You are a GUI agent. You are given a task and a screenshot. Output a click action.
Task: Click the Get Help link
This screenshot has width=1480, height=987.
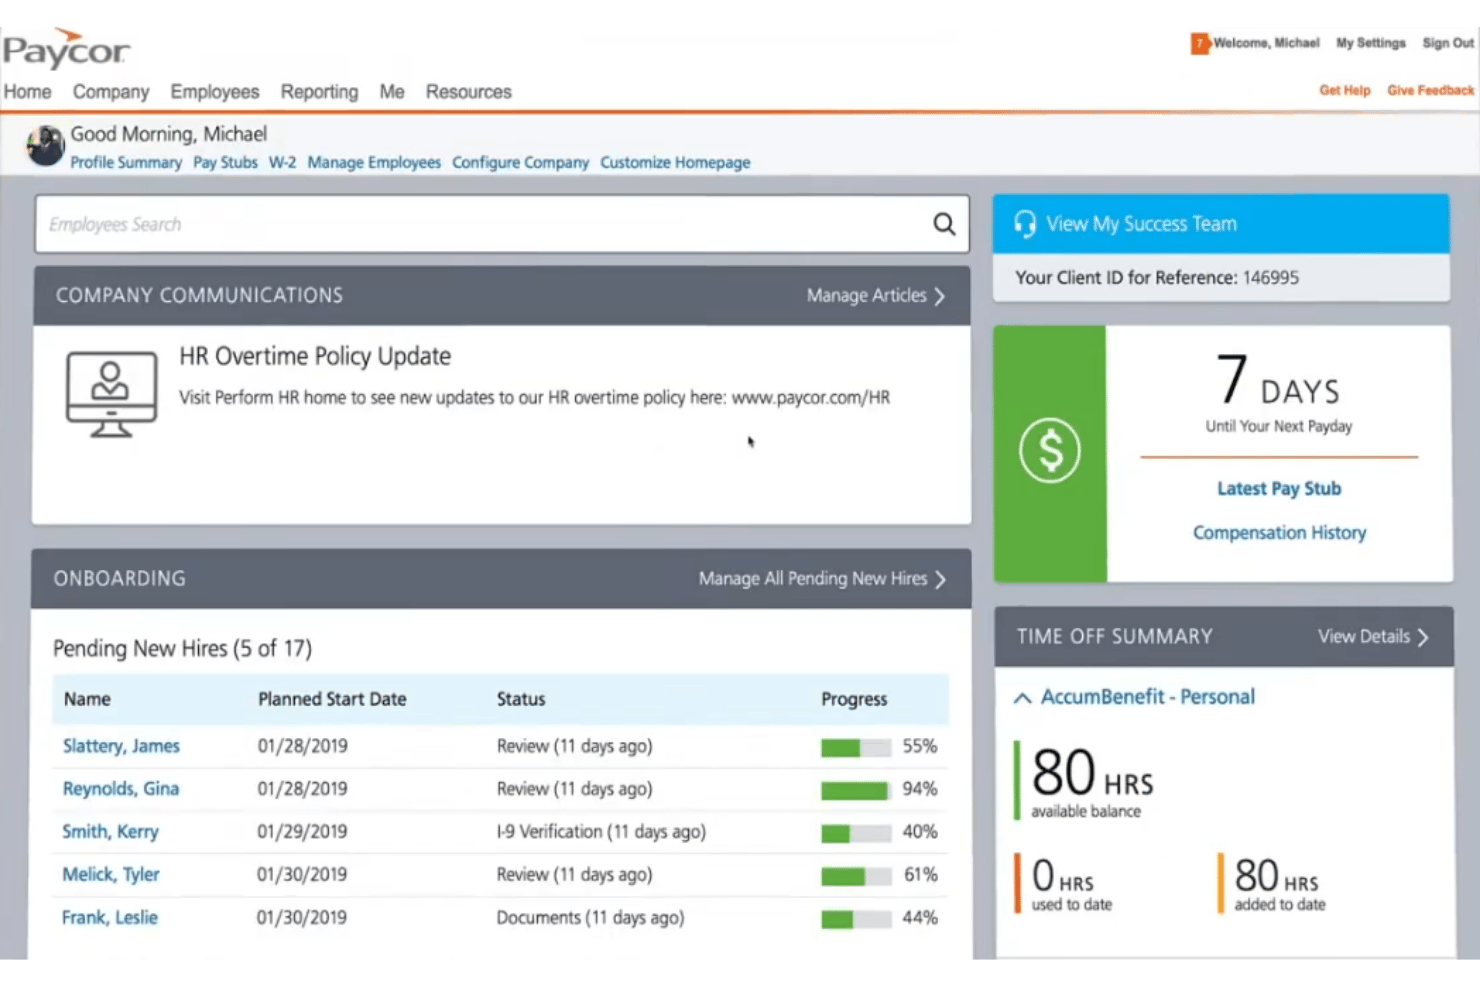tap(1345, 90)
